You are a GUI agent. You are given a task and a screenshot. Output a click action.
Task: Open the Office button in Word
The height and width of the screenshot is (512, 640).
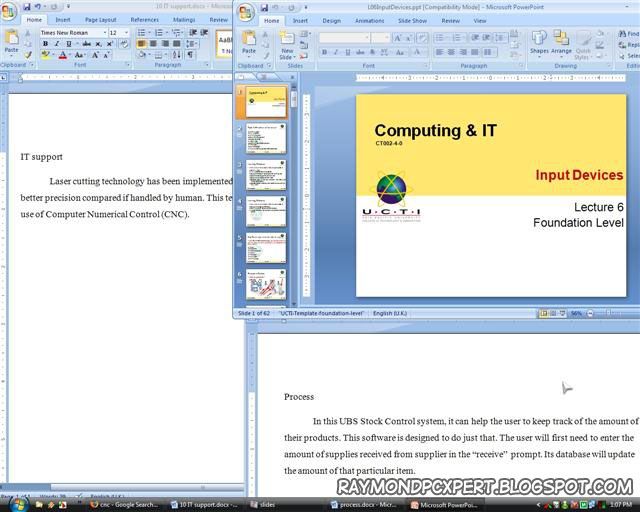point(9,11)
